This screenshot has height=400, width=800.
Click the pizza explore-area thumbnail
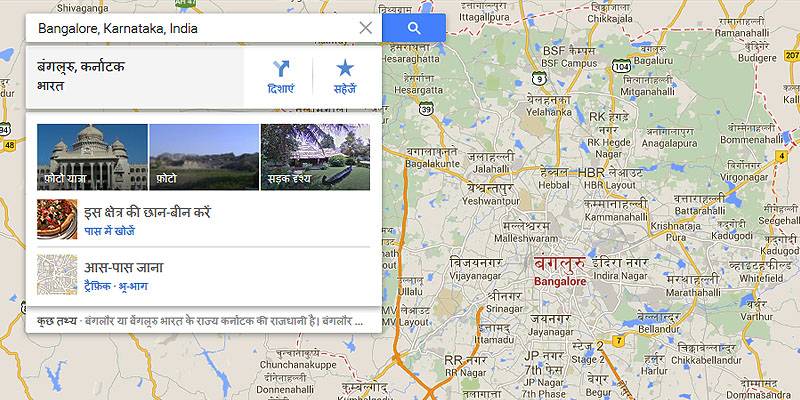[57, 219]
